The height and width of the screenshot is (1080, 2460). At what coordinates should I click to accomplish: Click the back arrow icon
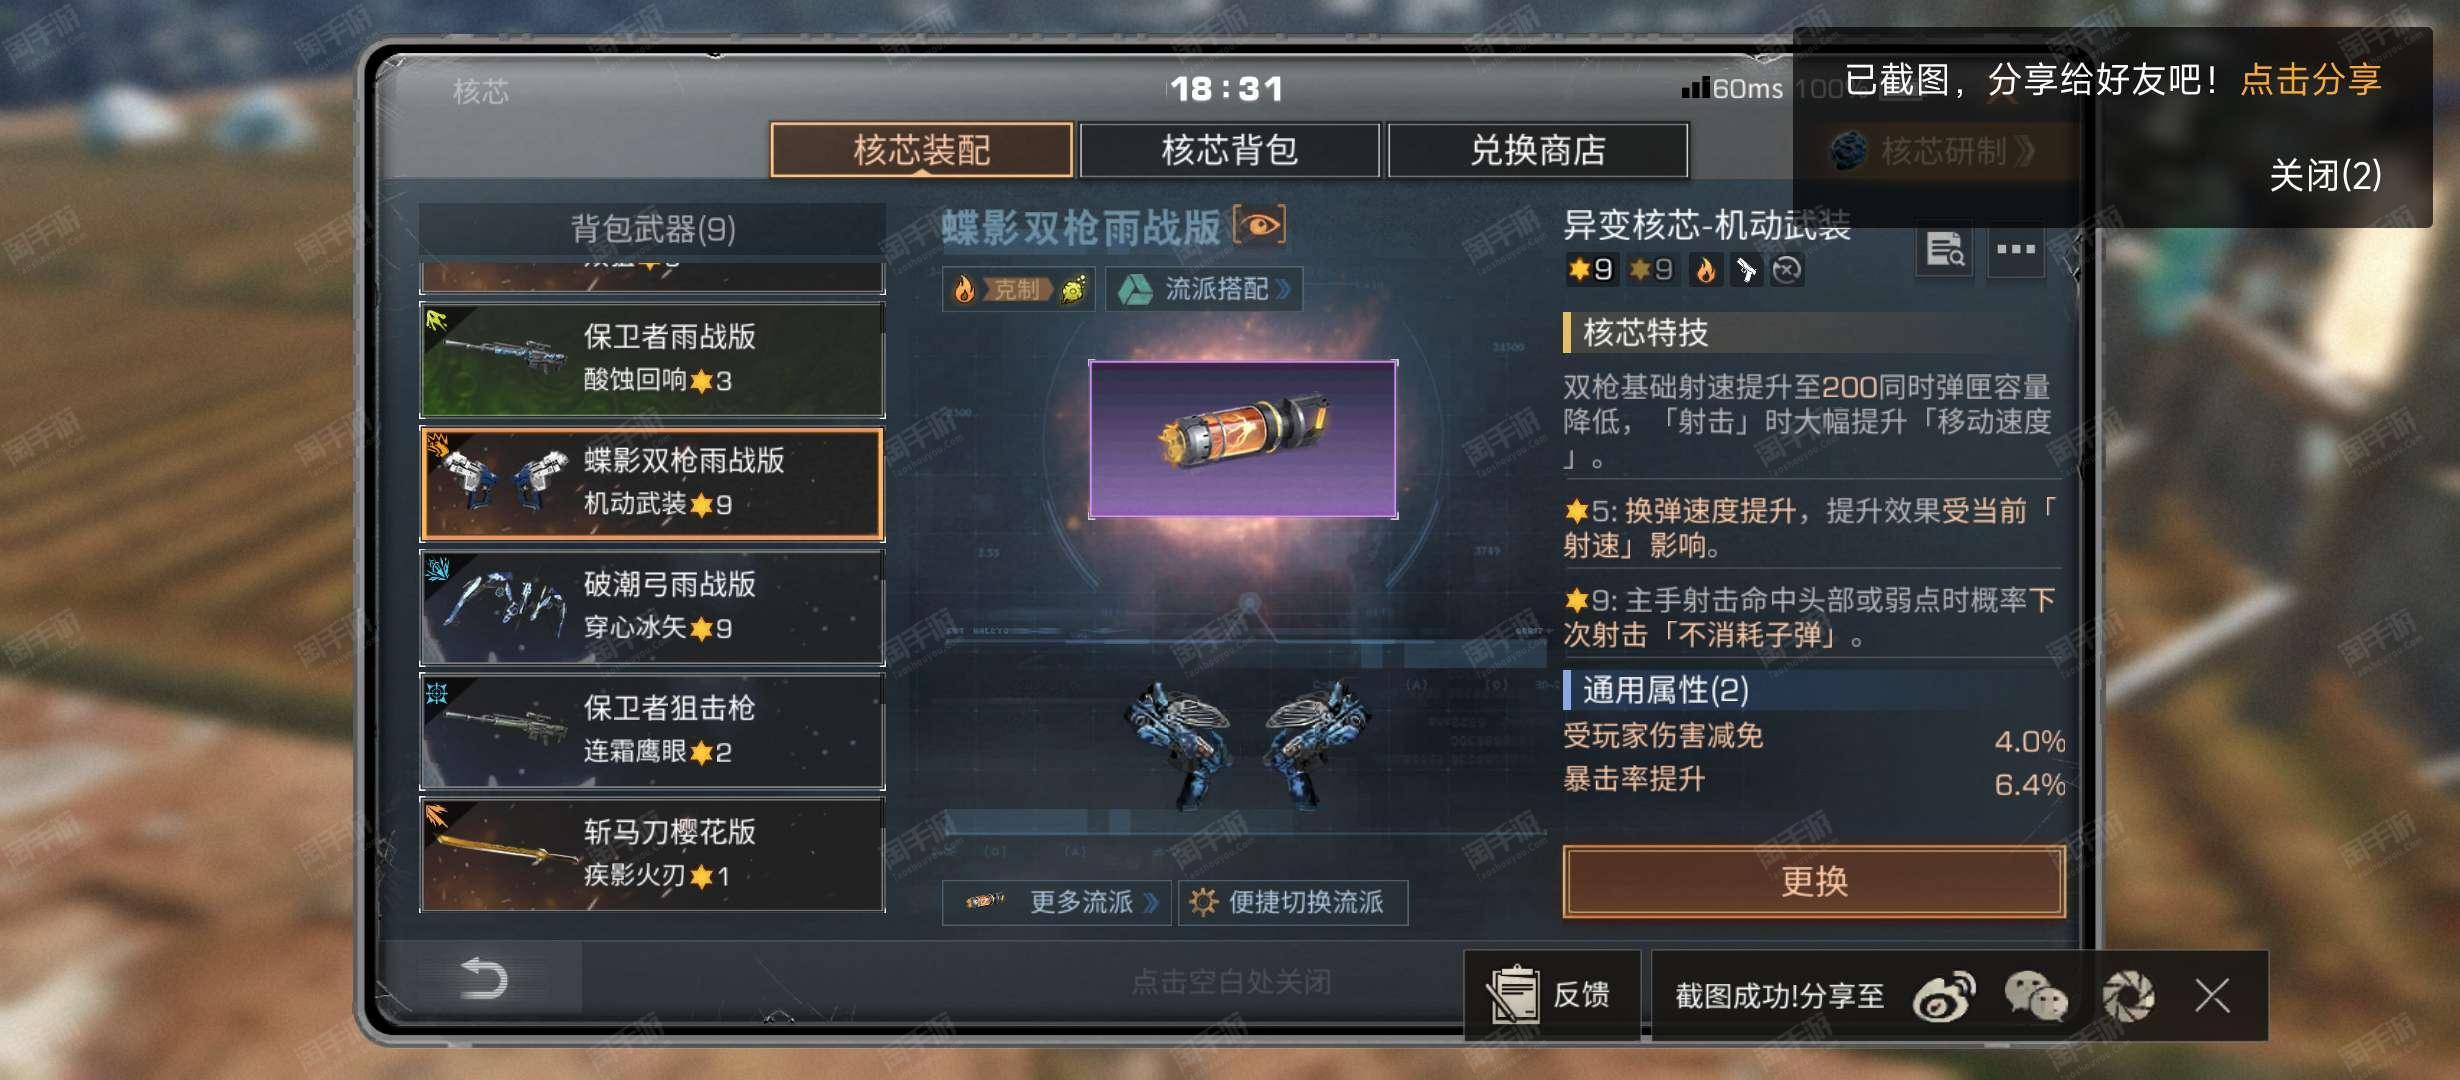coord(484,978)
